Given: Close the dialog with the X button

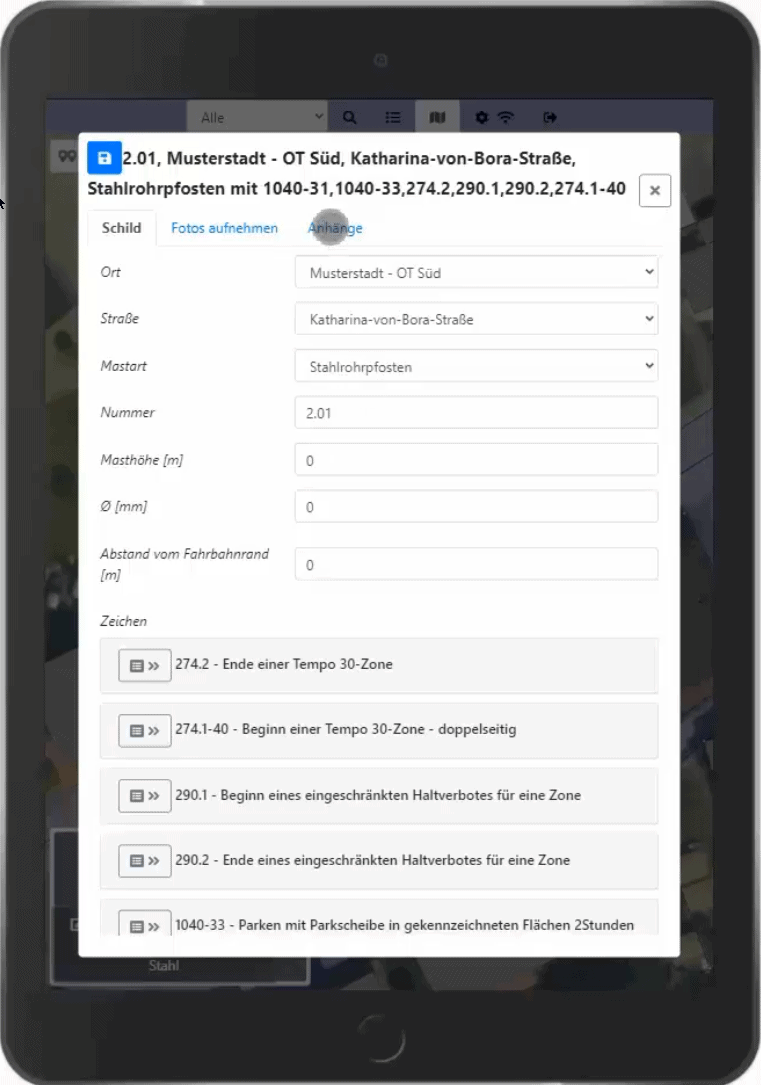Looking at the screenshot, I should (655, 190).
